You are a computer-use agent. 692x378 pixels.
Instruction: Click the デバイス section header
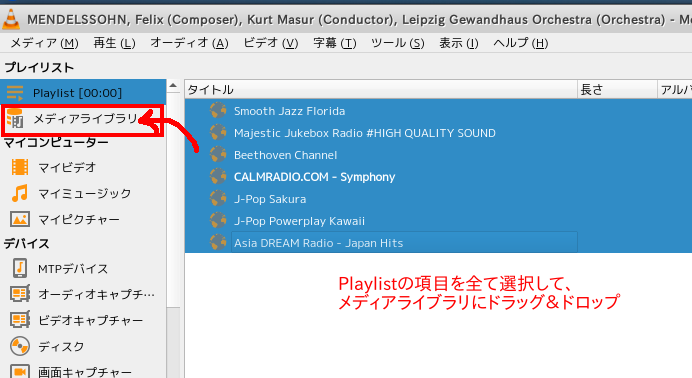pyautogui.click(x=26, y=243)
